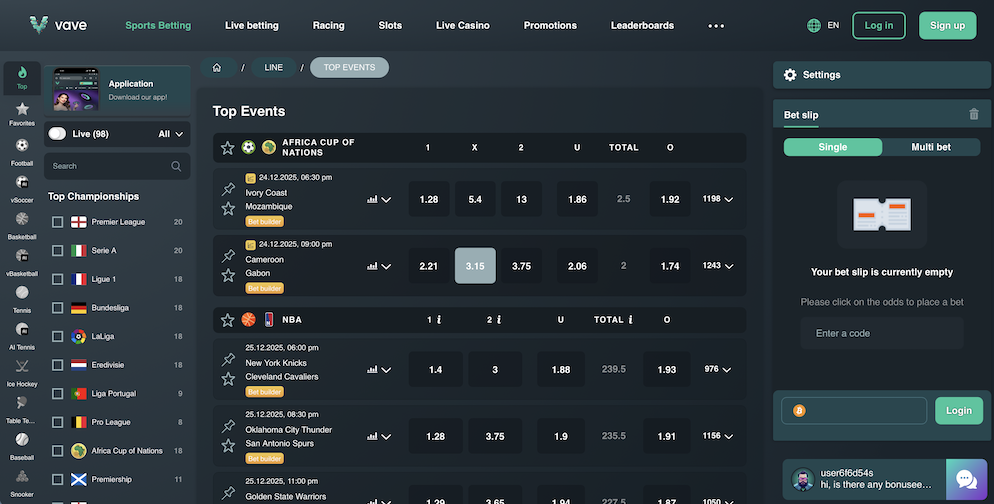The width and height of the screenshot is (994, 504).
Task: Check the LaLiga checkbox
Action: click(58, 336)
